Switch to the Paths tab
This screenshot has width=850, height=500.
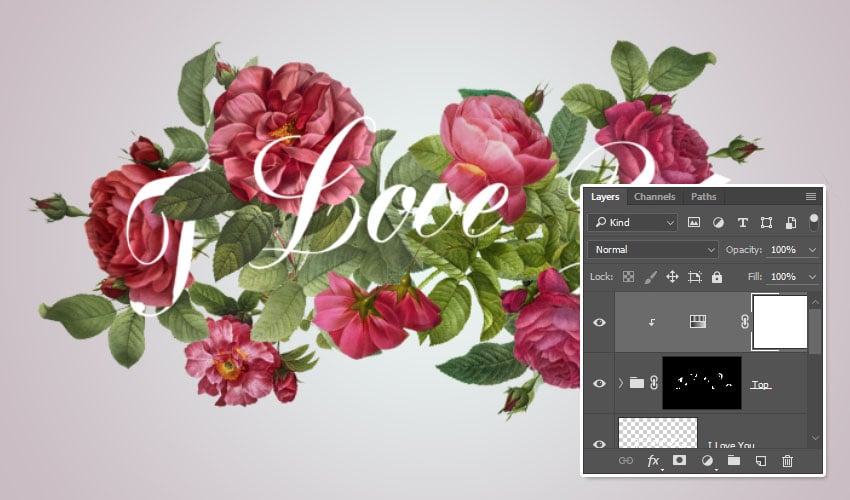pyautogui.click(x=703, y=197)
